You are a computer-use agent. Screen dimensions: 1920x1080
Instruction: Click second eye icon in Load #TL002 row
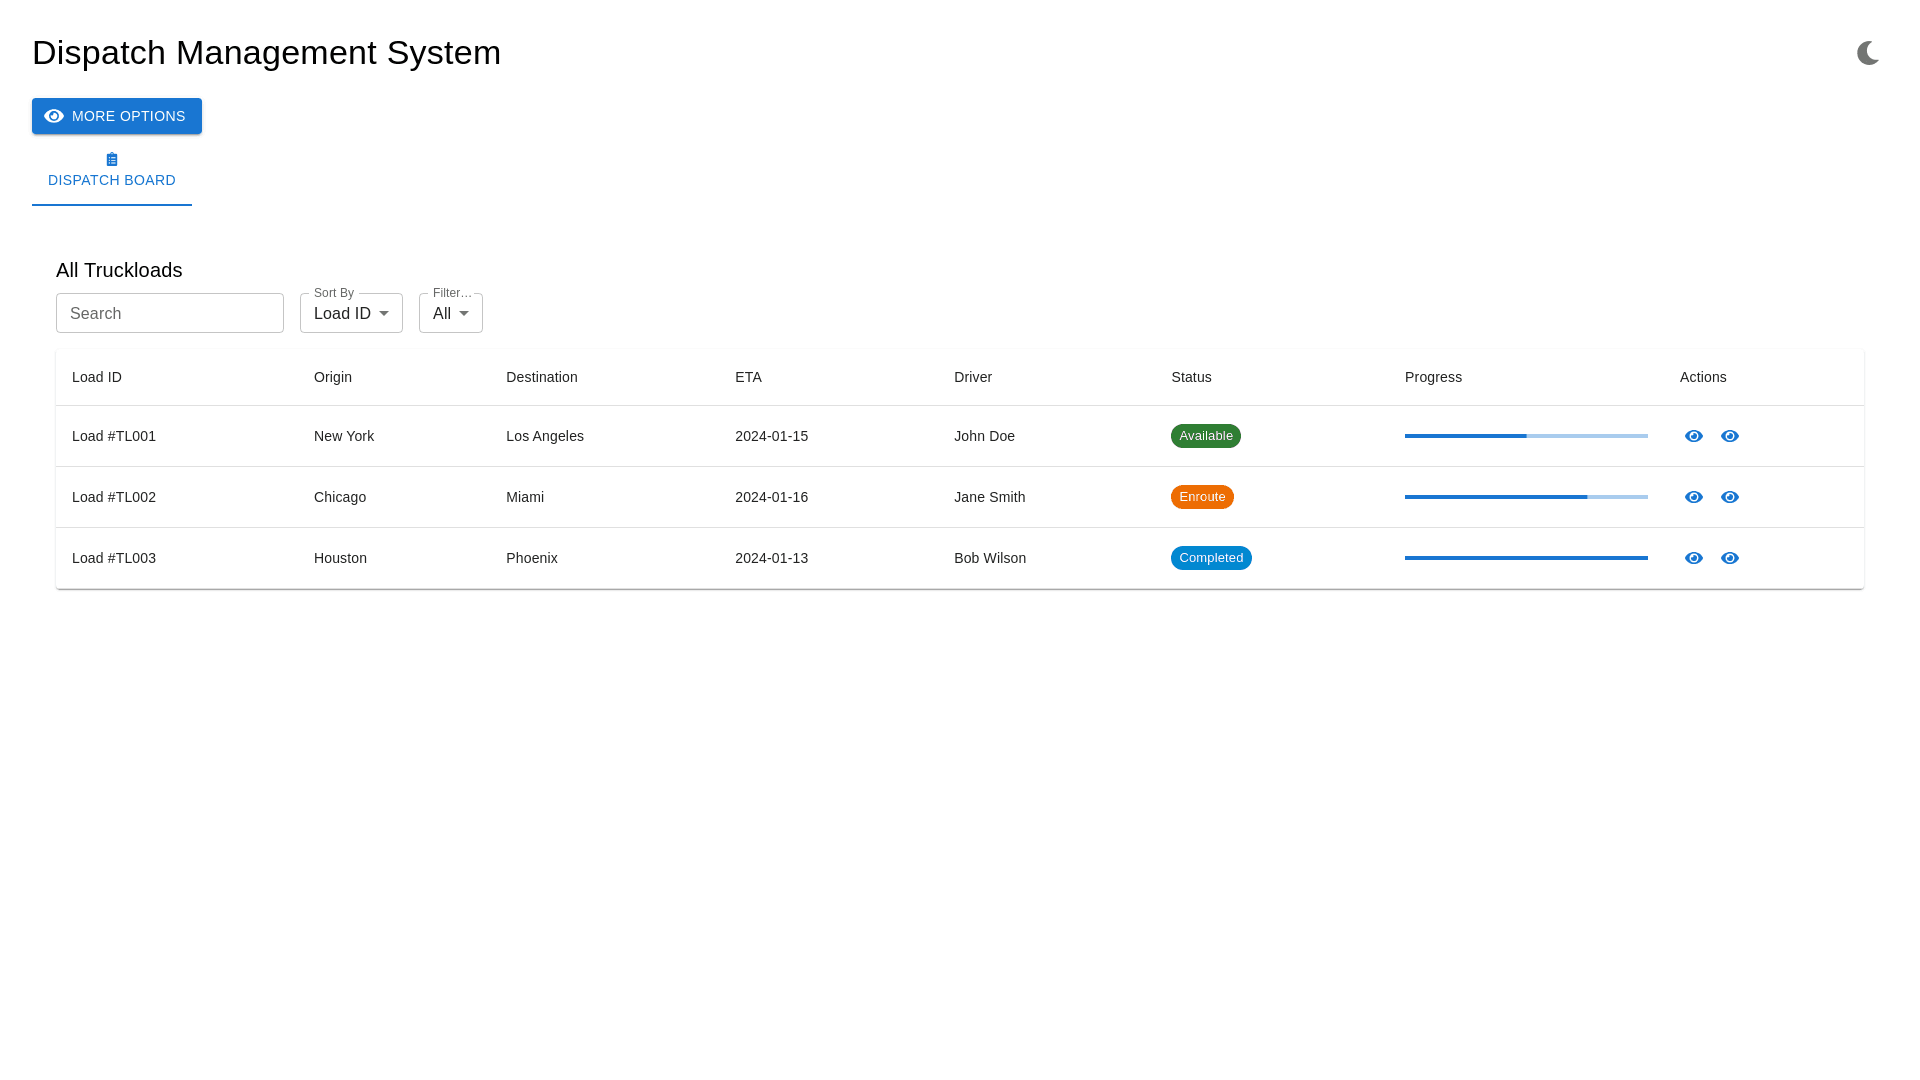[x=1729, y=497]
